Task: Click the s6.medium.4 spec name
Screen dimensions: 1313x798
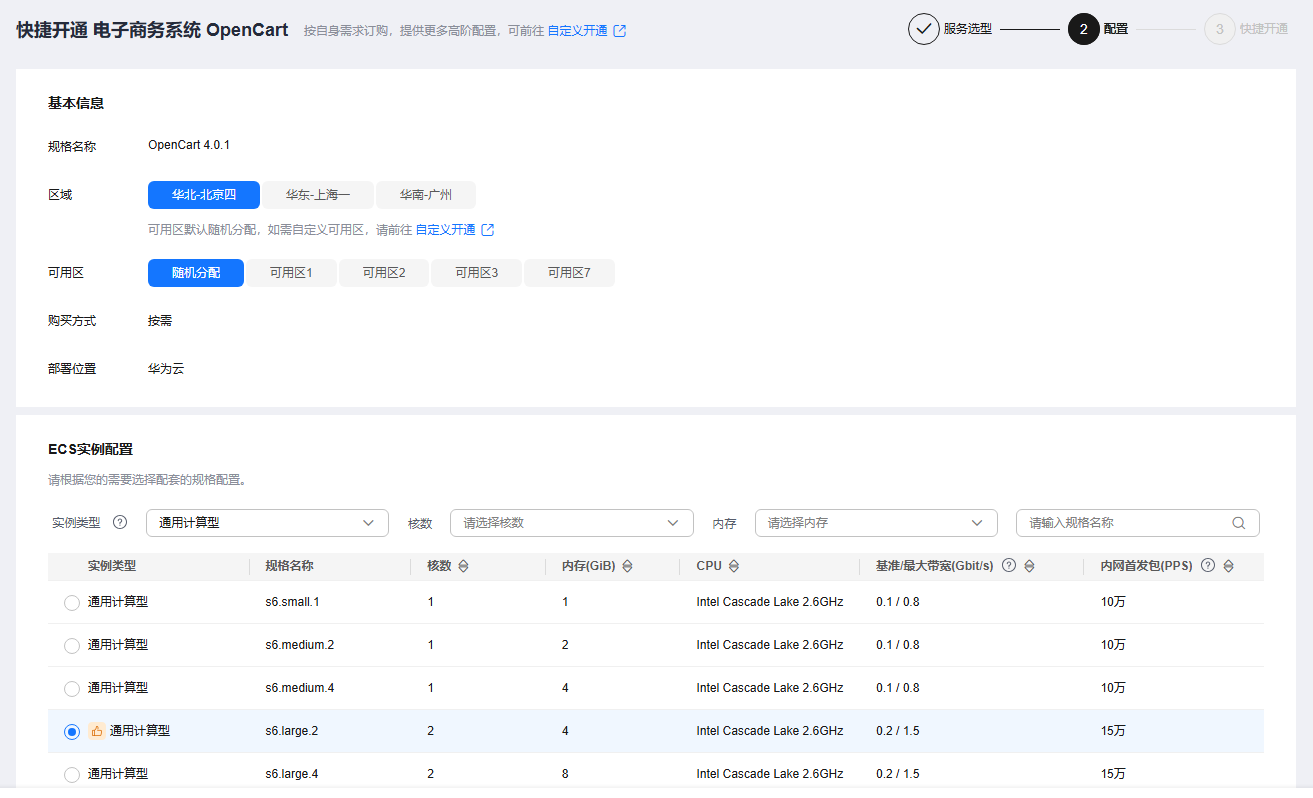Action: click(x=300, y=688)
